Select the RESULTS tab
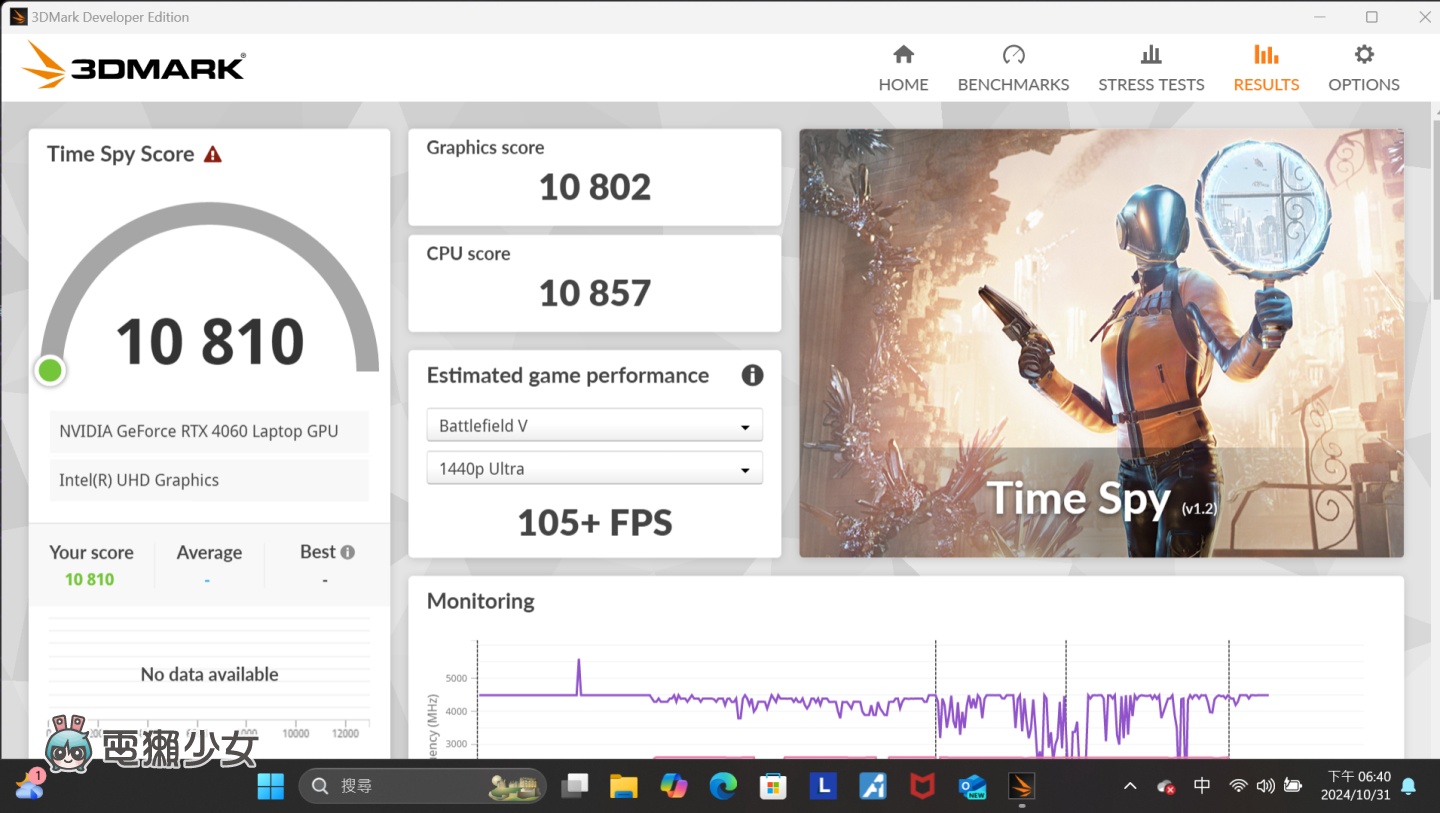Image resolution: width=1440 pixels, height=813 pixels. (x=1266, y=68)
